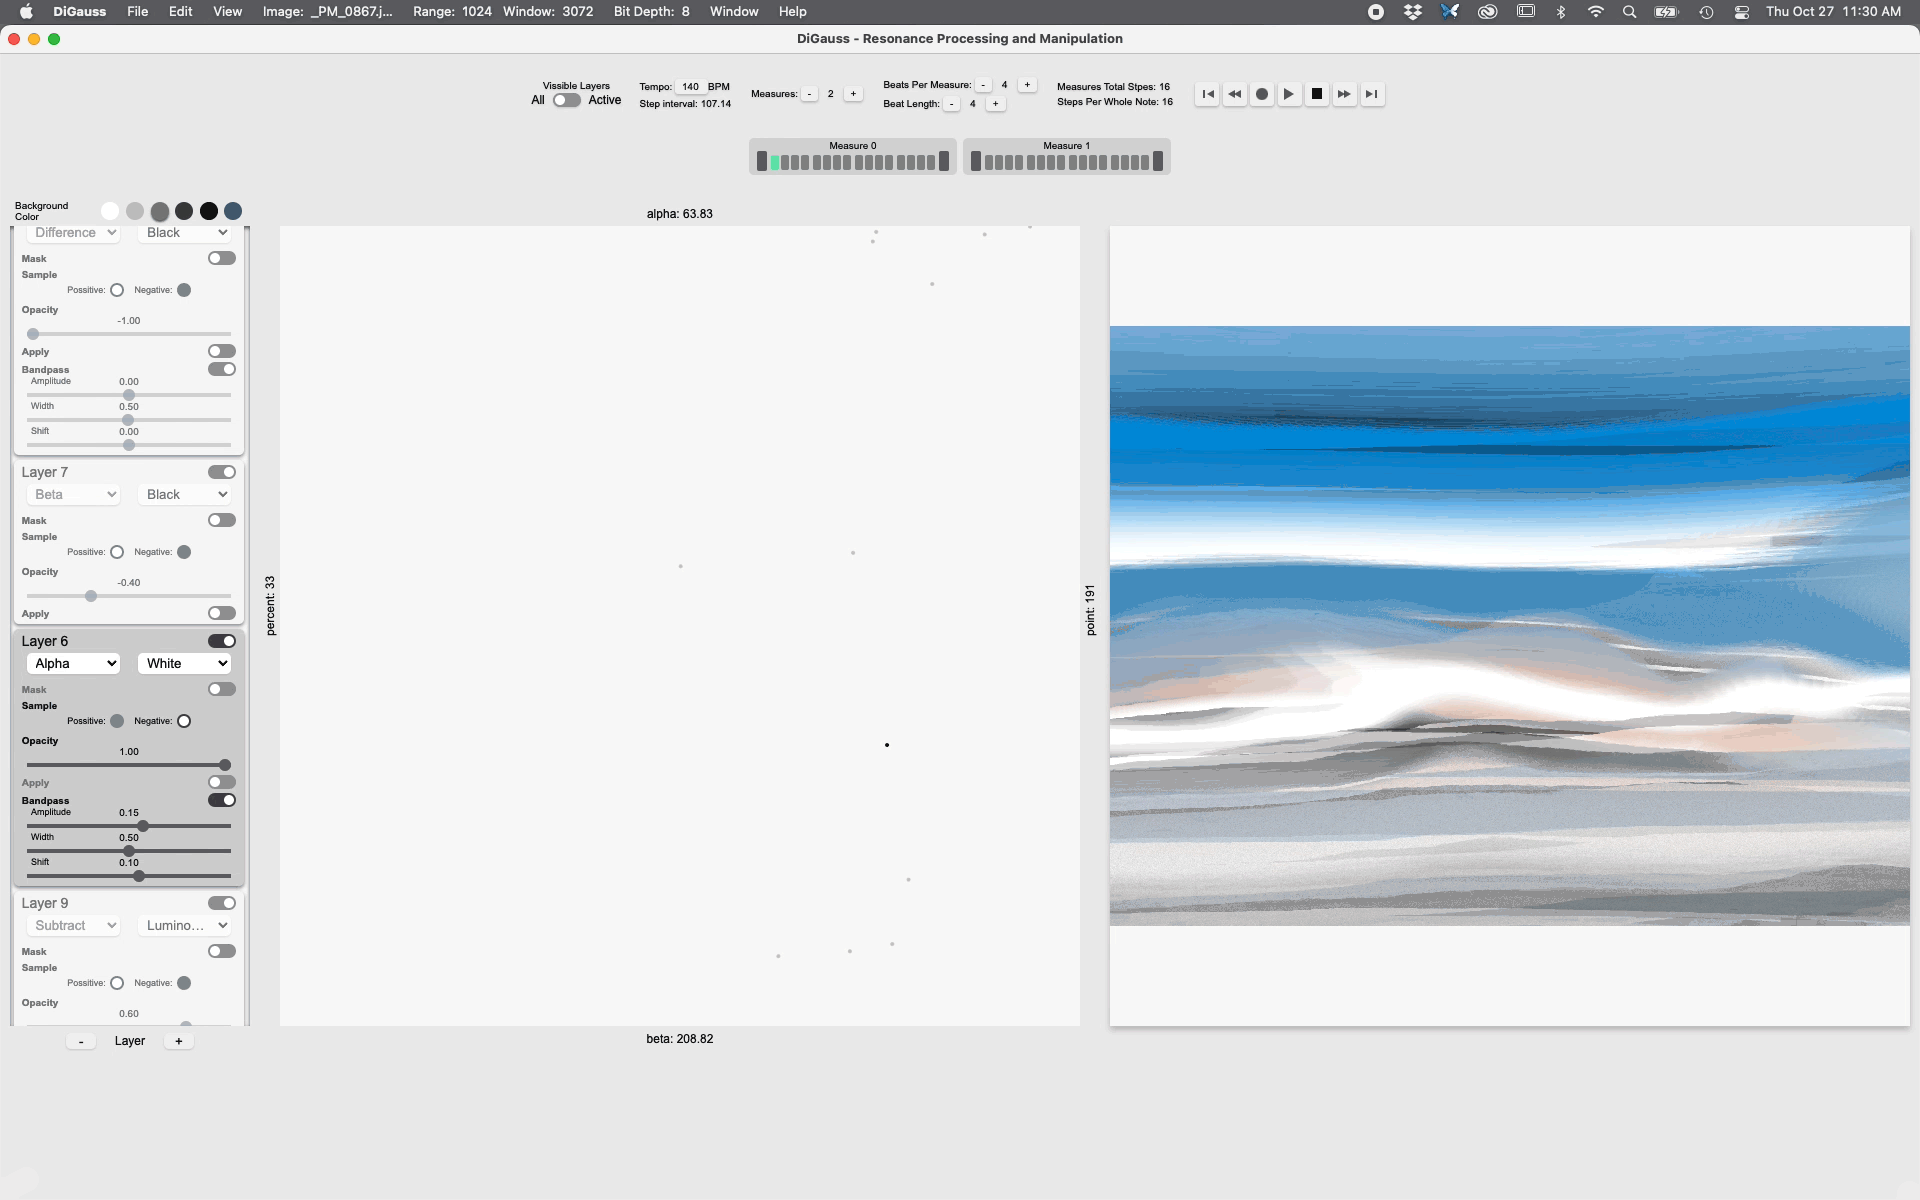Image resolution: width=1920 pixels, height=1200 pixels.
Task: Click the add Layer plus button
Action: [x=179, y=1041]
